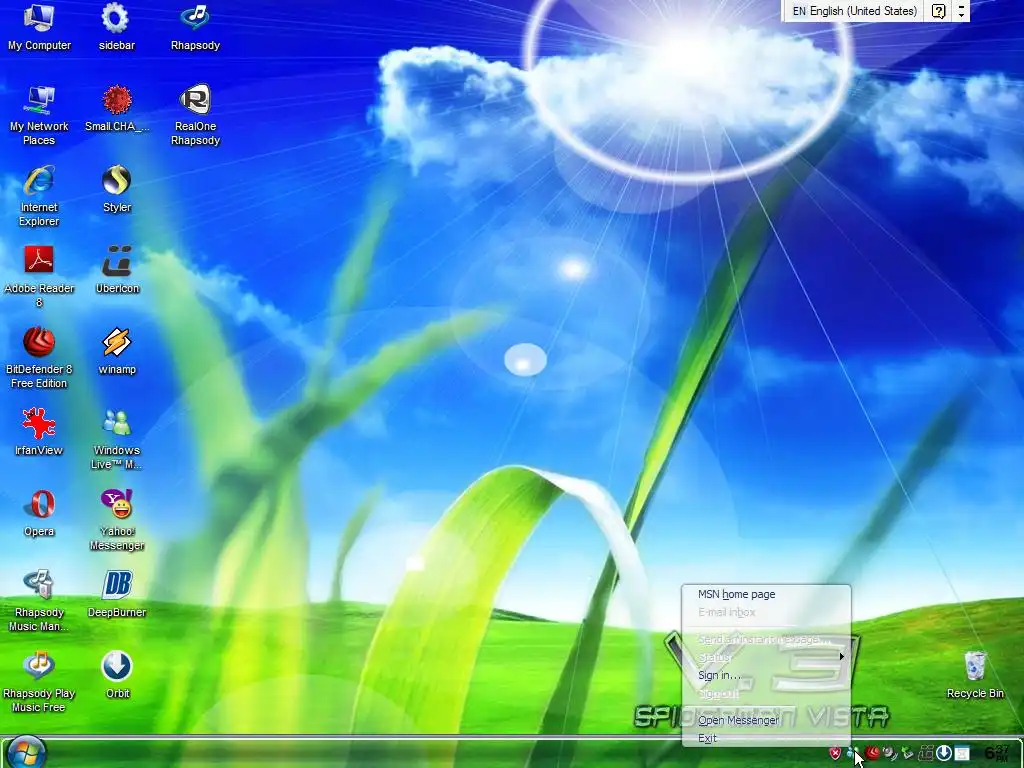The image size is (1024, 768).
Task: Click the white window tray icon
Action: point(961,753)
